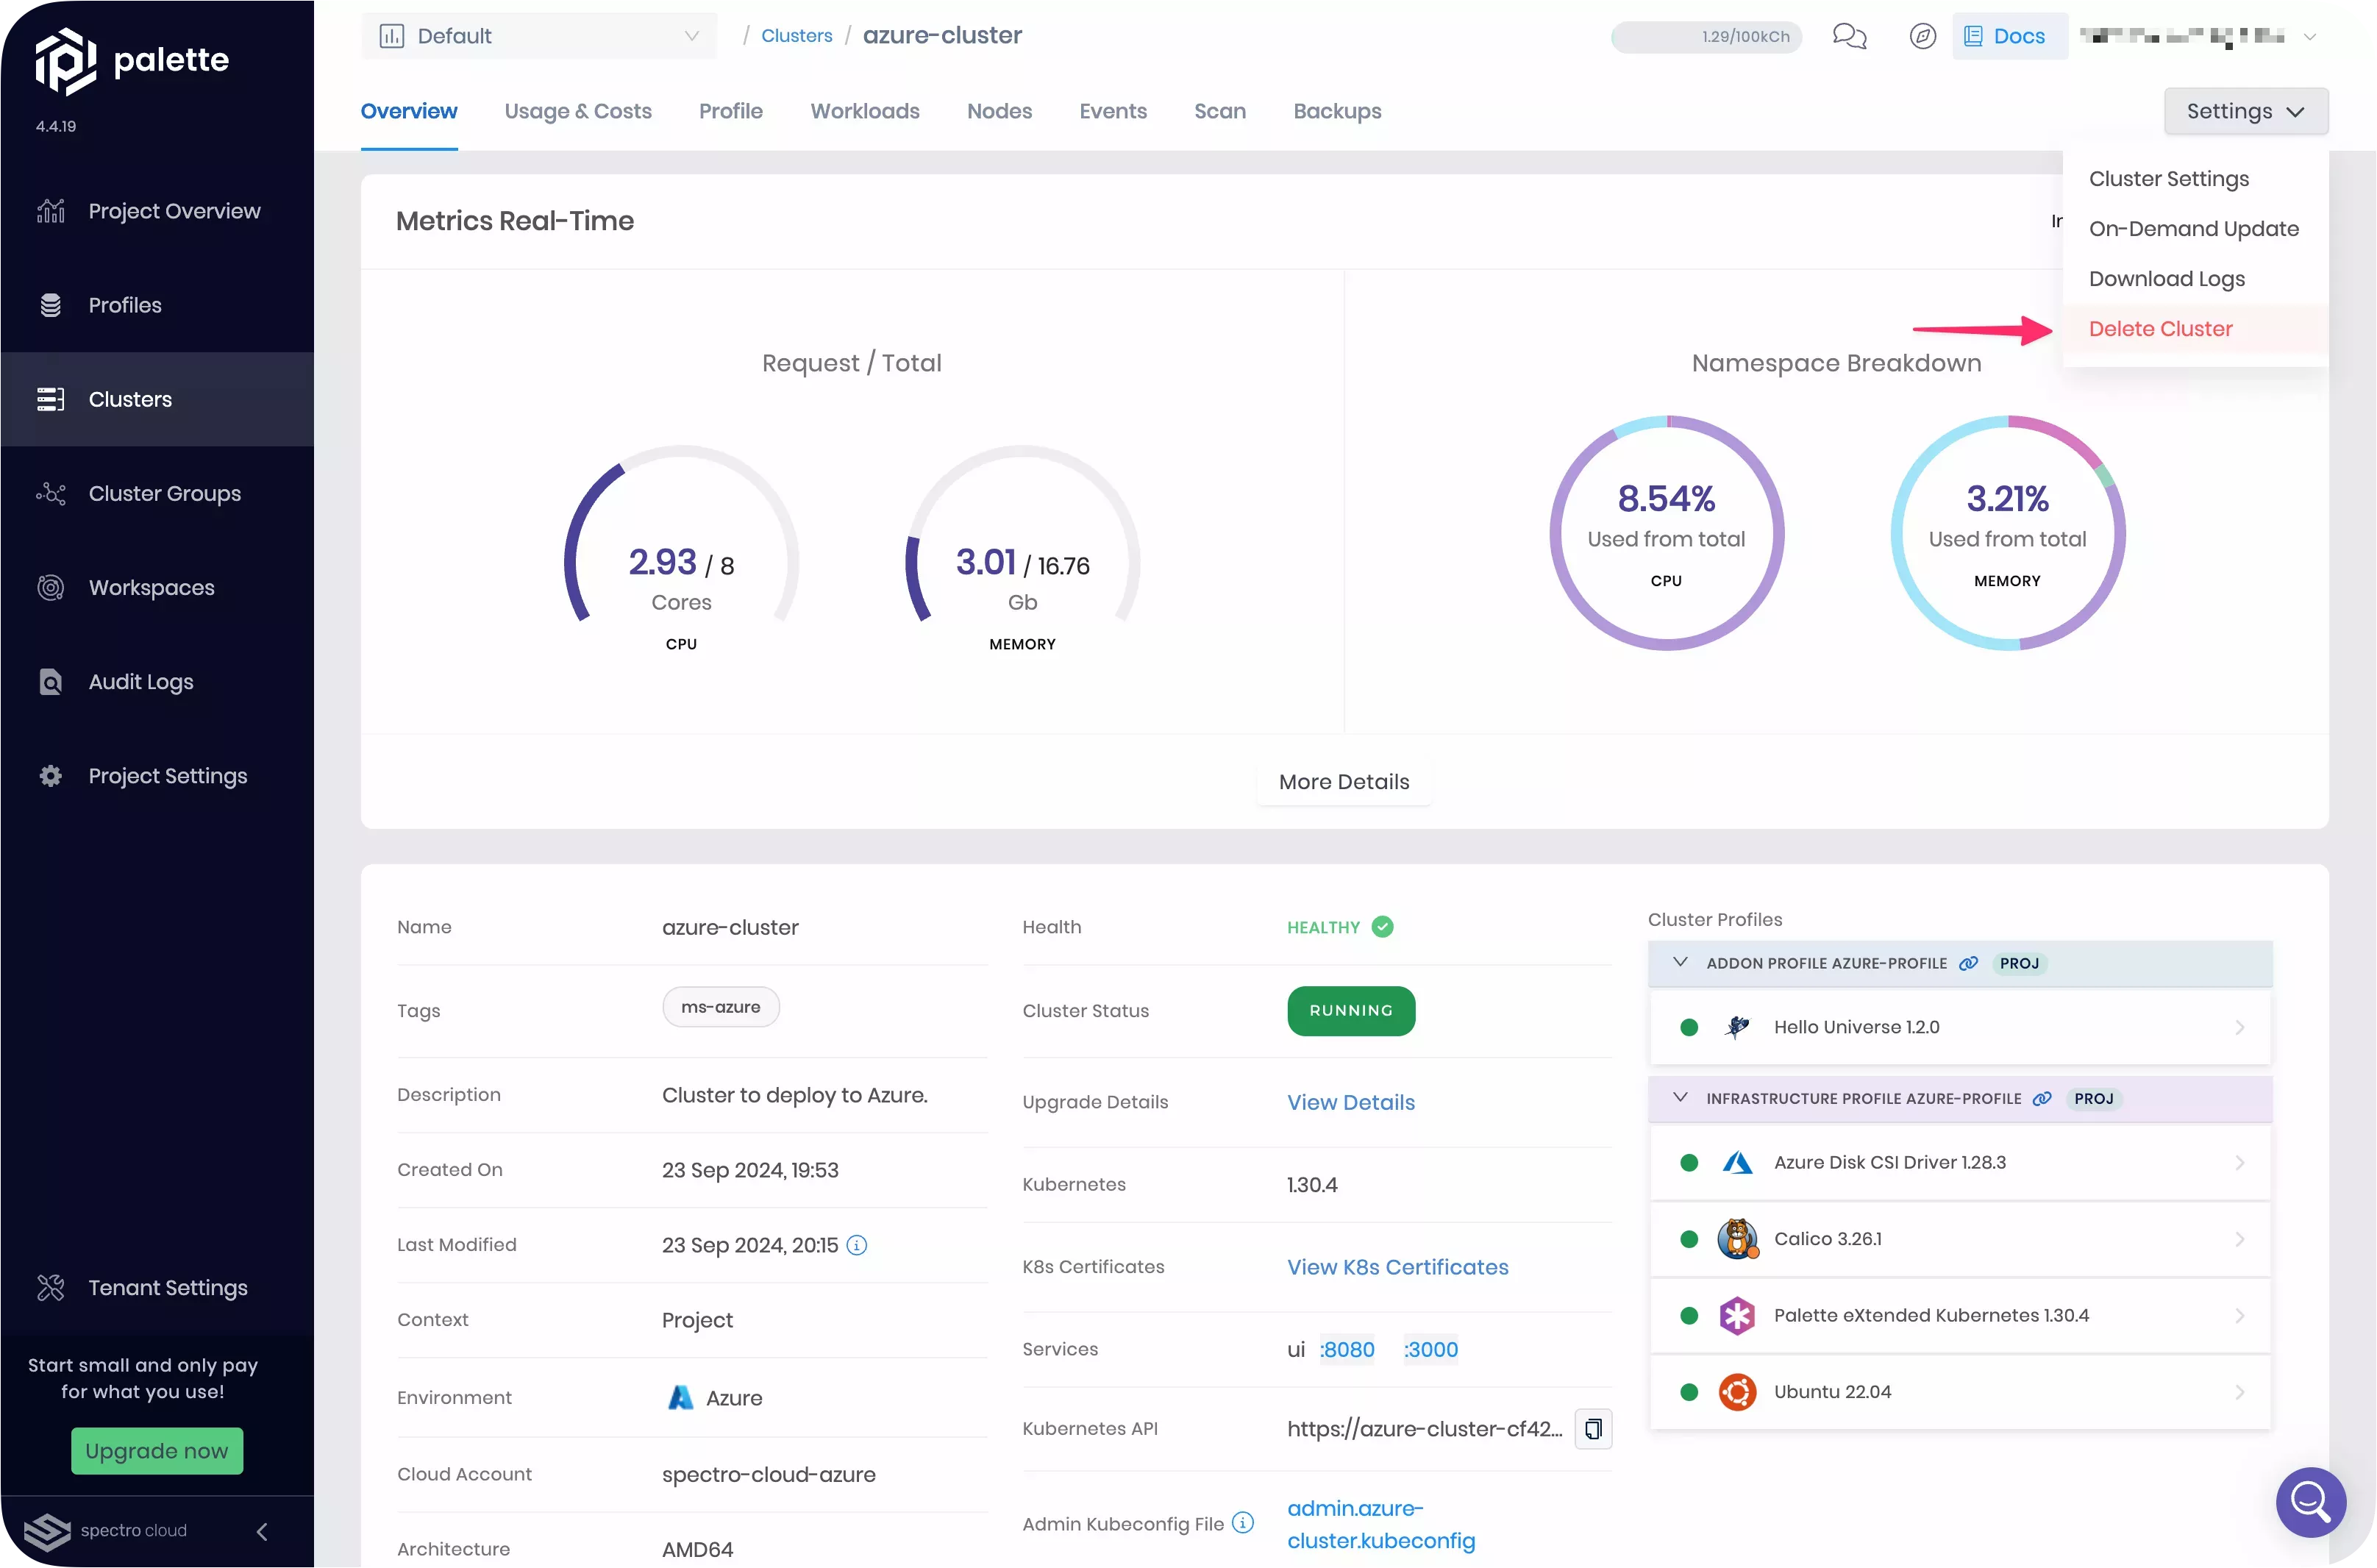This screenshot has height=1568, width=2377.
Task: Open the search help bubble icon
Action: coord(2310,1501)
